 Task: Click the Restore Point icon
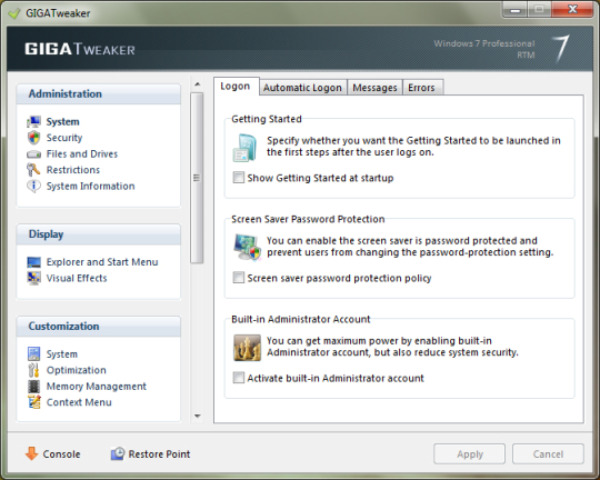tap(117, 454)
